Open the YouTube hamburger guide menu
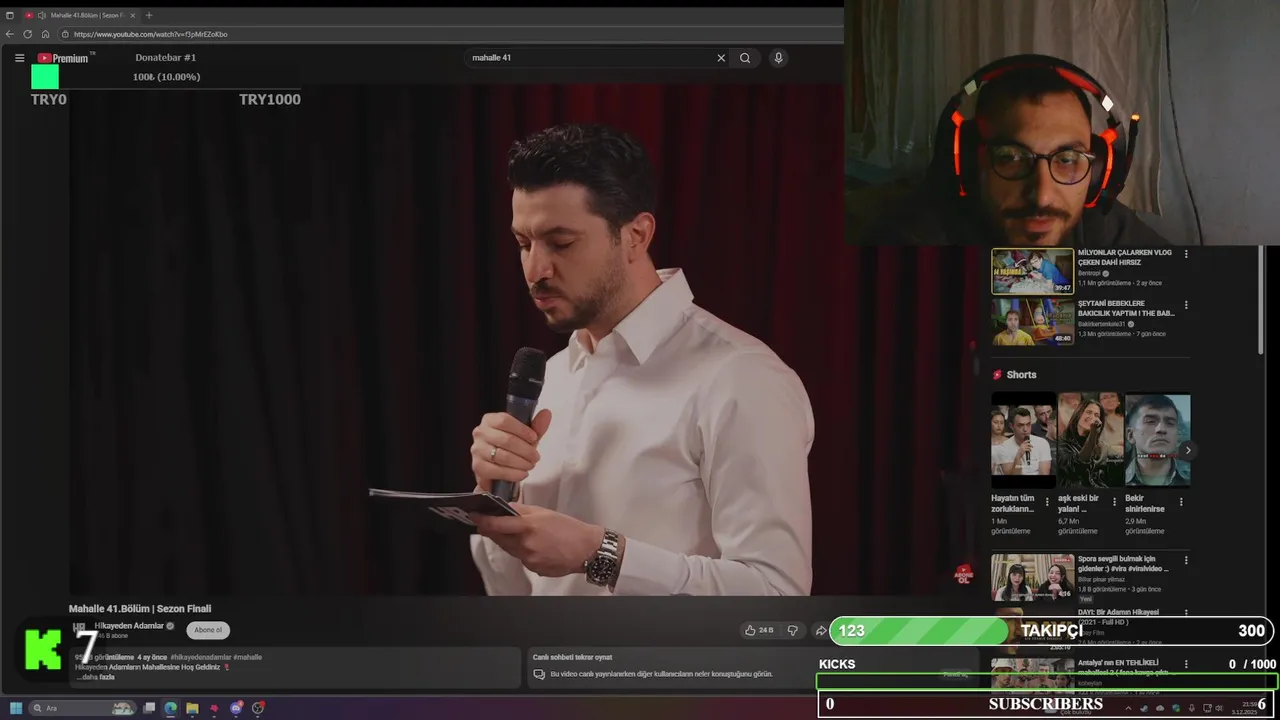Screen dimensions: 1280x720 coord(19,58)
